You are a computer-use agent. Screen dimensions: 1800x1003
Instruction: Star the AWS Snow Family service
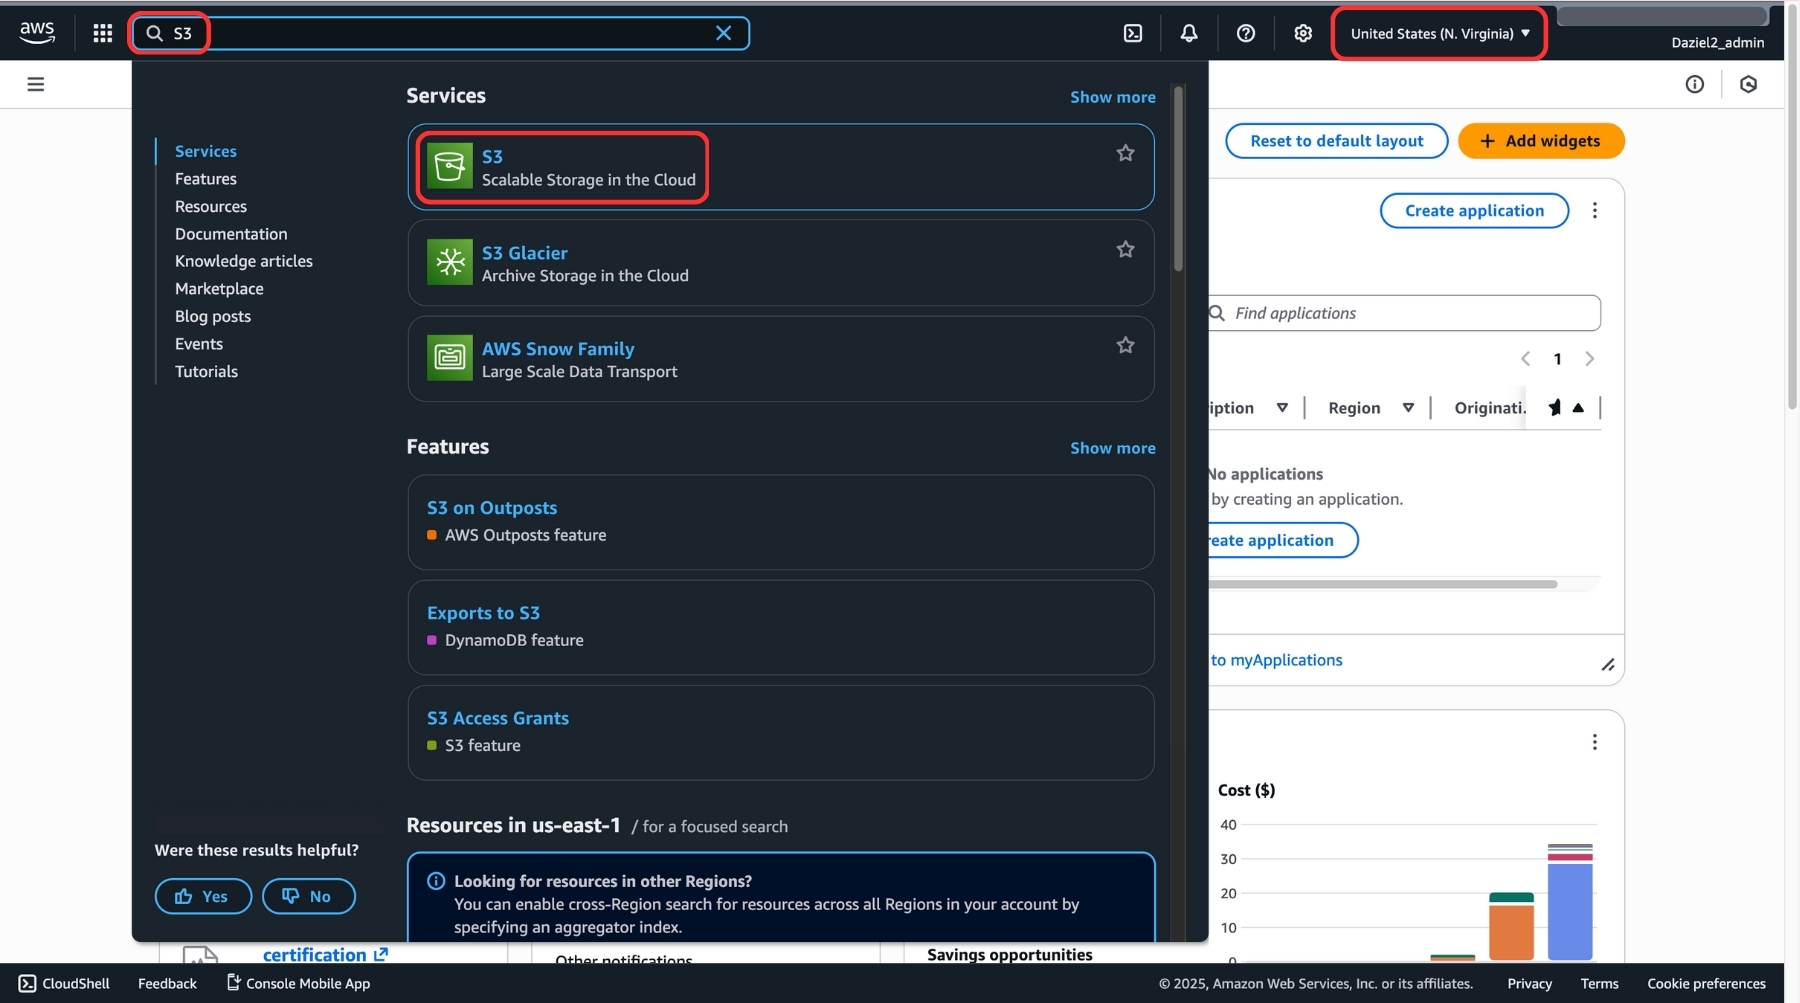[1125, 345]
